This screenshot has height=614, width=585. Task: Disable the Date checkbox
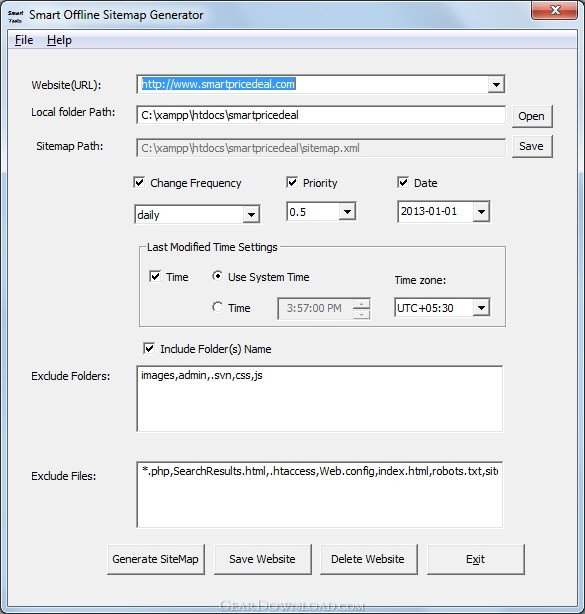[x=403, y=182]
